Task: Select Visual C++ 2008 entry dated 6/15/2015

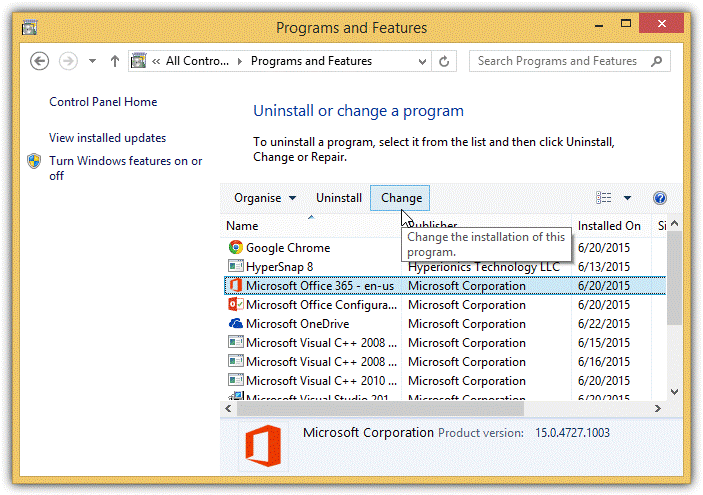Action: click(x=321, y=343)
